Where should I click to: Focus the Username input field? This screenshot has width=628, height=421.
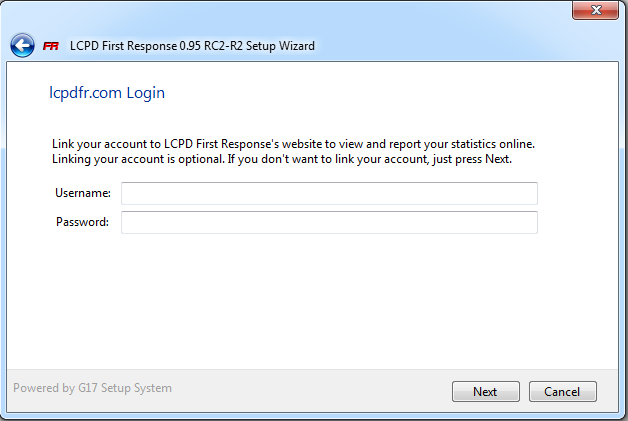(329, 193)
